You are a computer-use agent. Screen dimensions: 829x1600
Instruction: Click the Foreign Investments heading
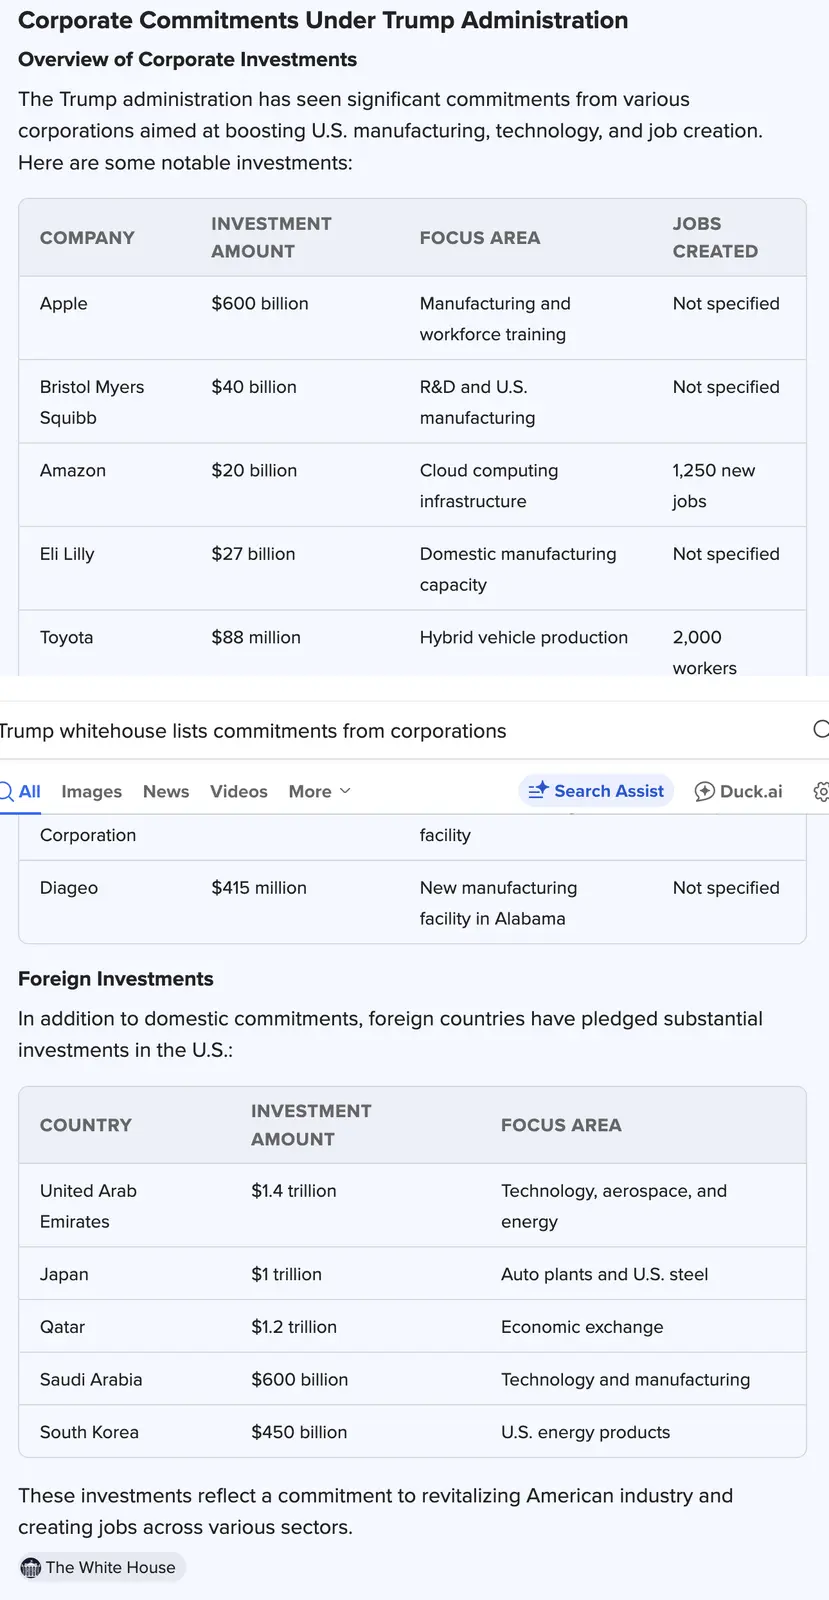point(116,979)
